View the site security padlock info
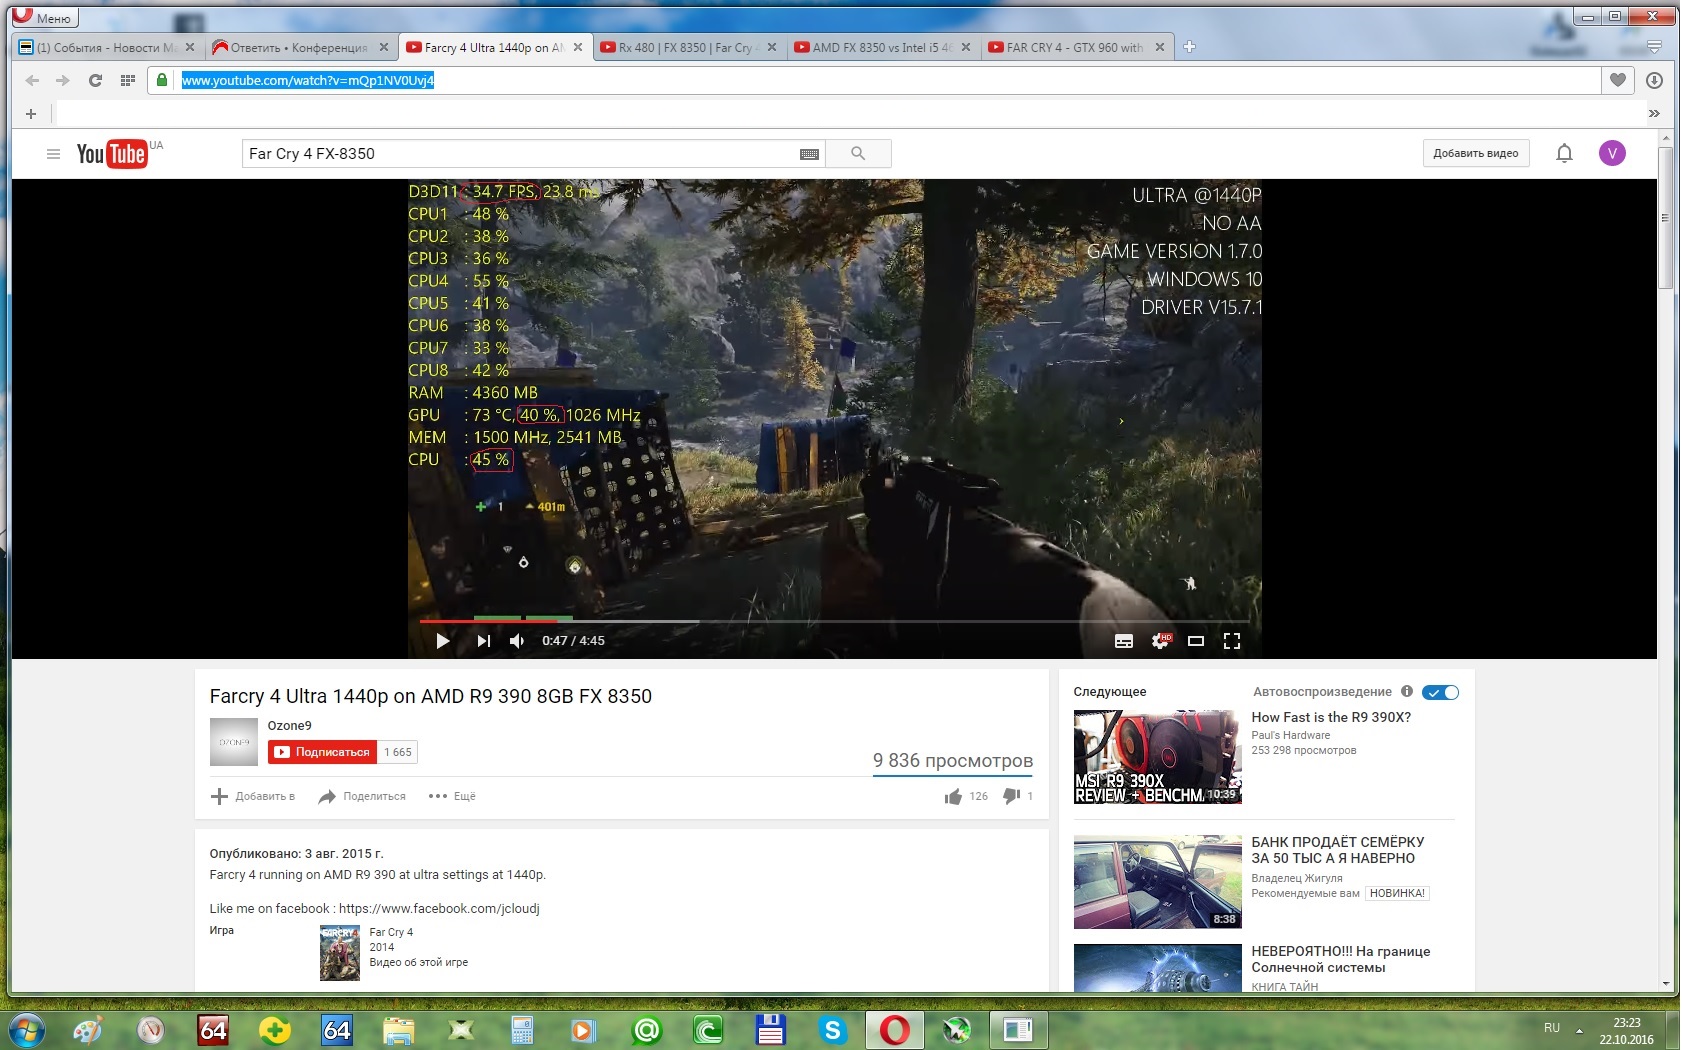 (x=162, y=80)
